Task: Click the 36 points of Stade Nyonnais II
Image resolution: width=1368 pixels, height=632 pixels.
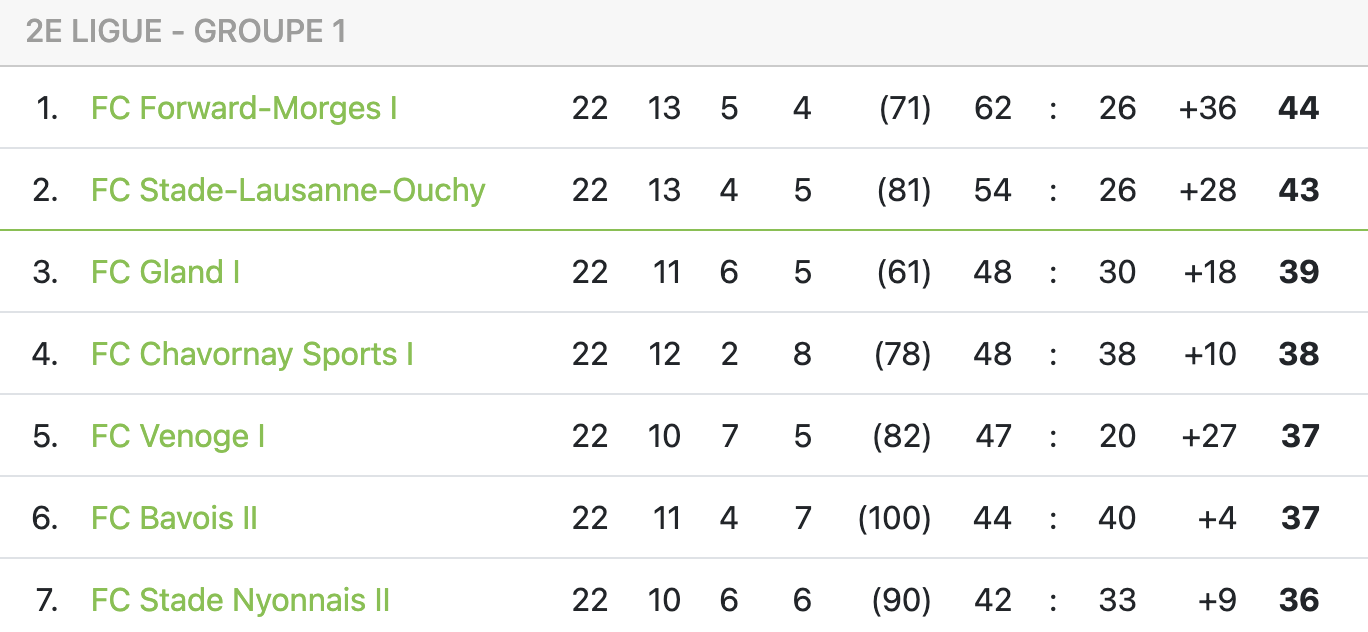Action: pyautogui.click(x=1299, y=600)
